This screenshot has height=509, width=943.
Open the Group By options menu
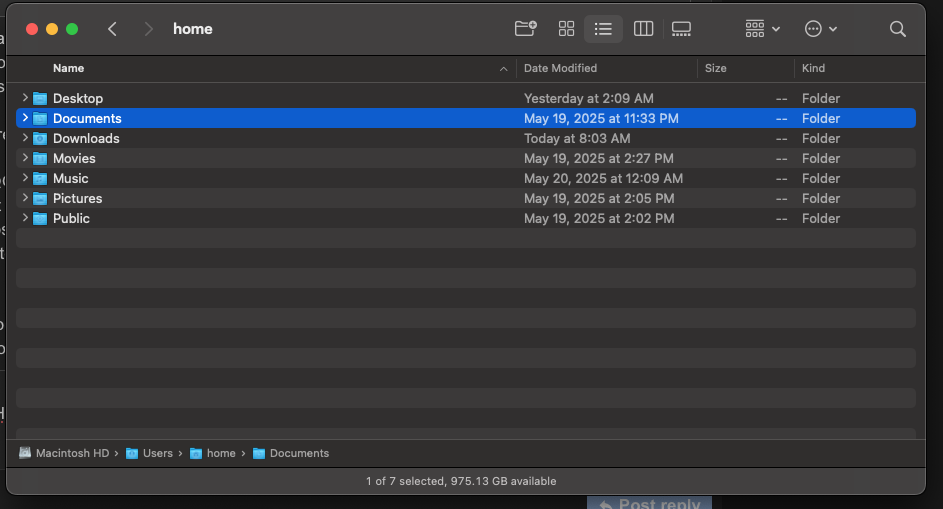pyautogui.click(x=763, y=28)
